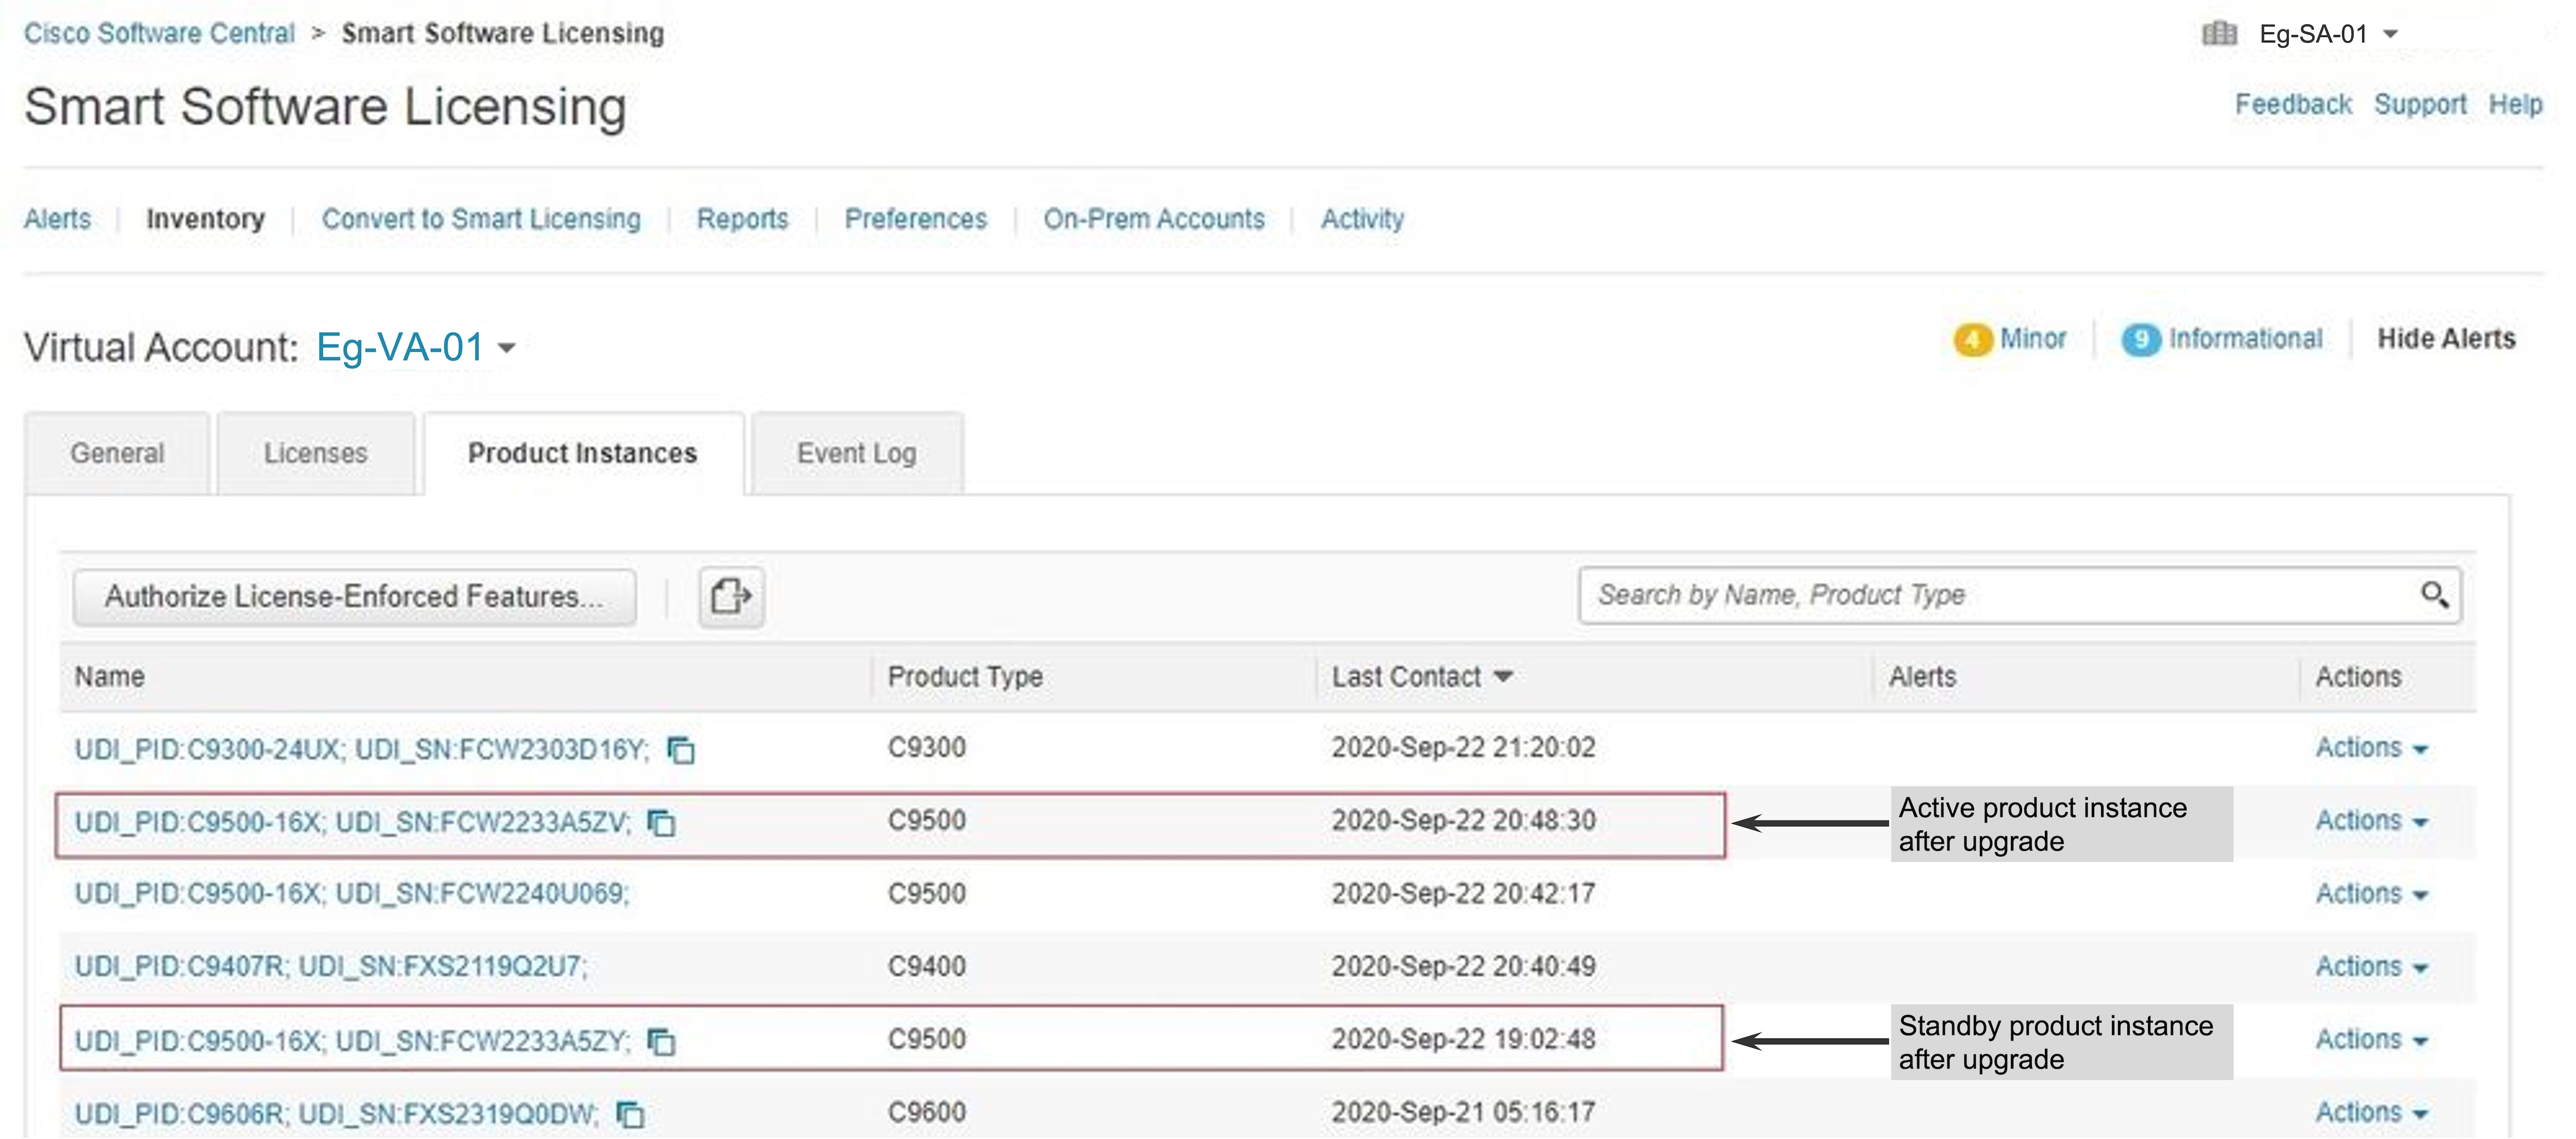Screen dimensions: 2576x1139
Task: Copy icon next to C9300-24UX instance name
Action: (681, 750)
